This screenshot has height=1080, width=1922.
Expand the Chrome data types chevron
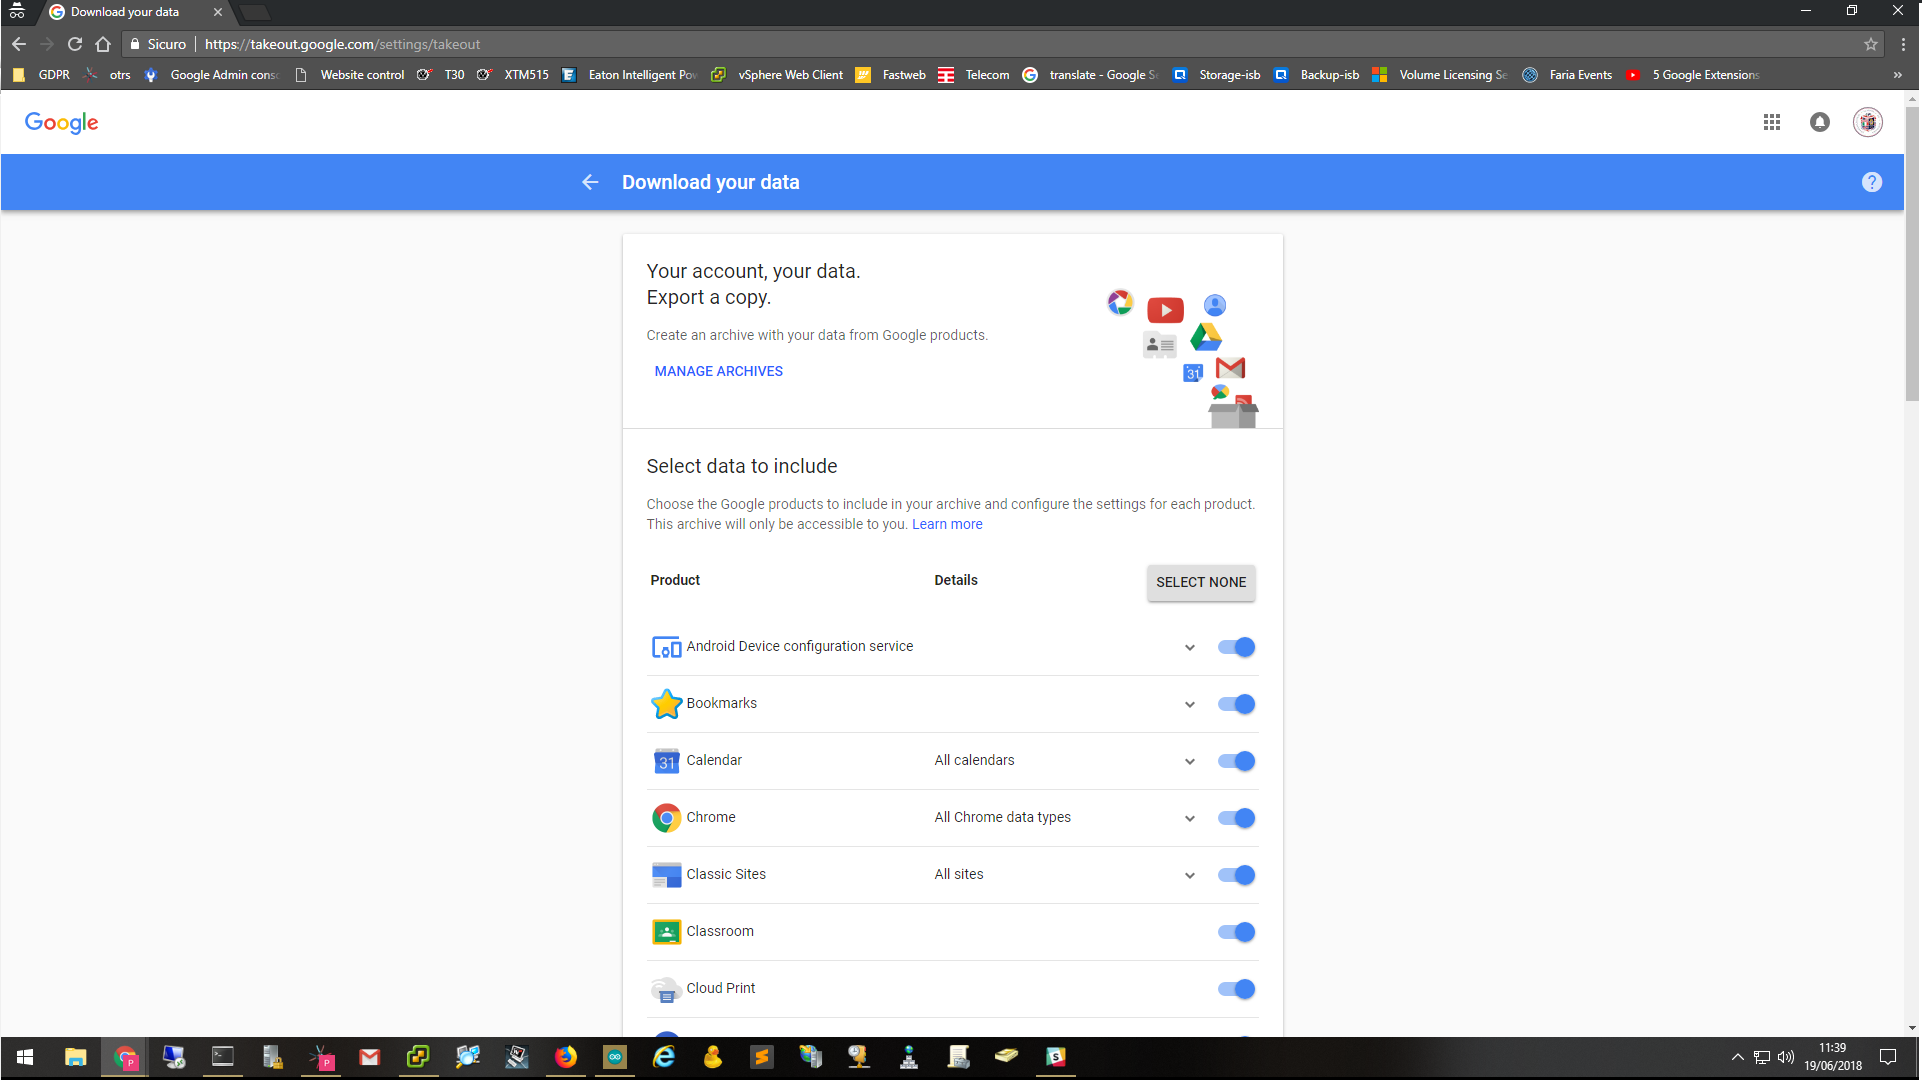pos(1190,818)
